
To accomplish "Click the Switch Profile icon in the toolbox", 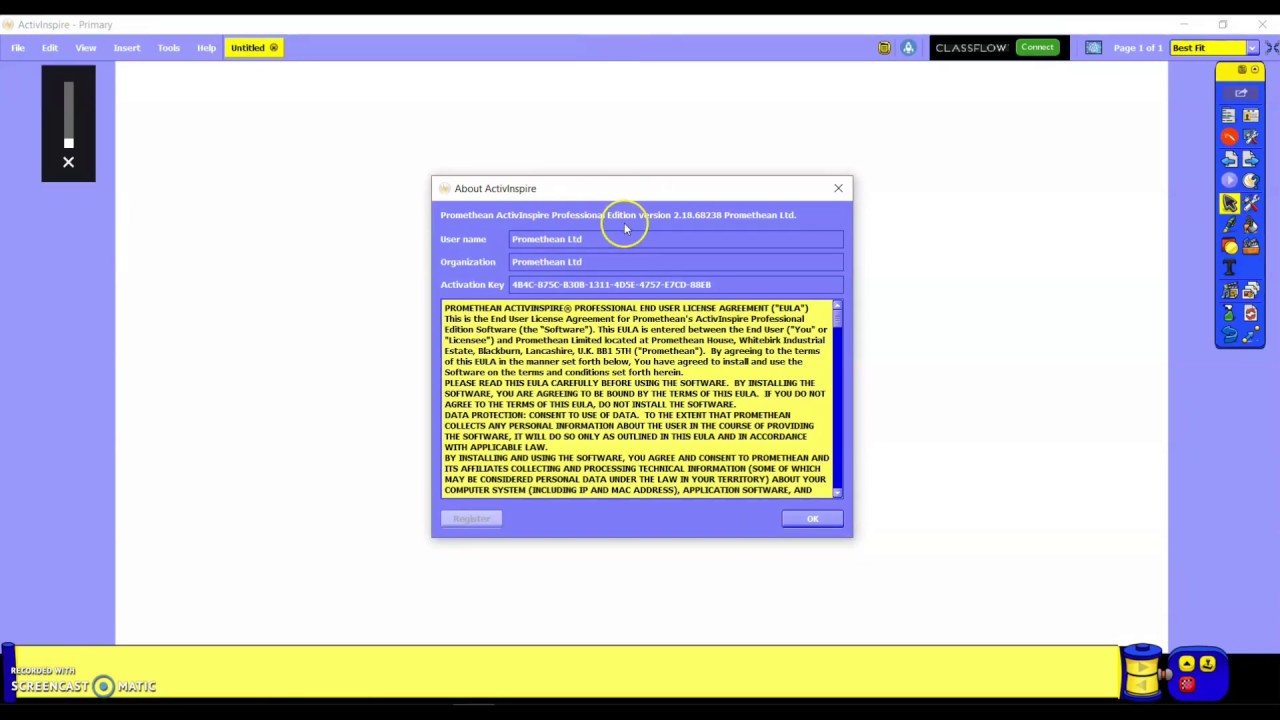I will pos(1251,115).
